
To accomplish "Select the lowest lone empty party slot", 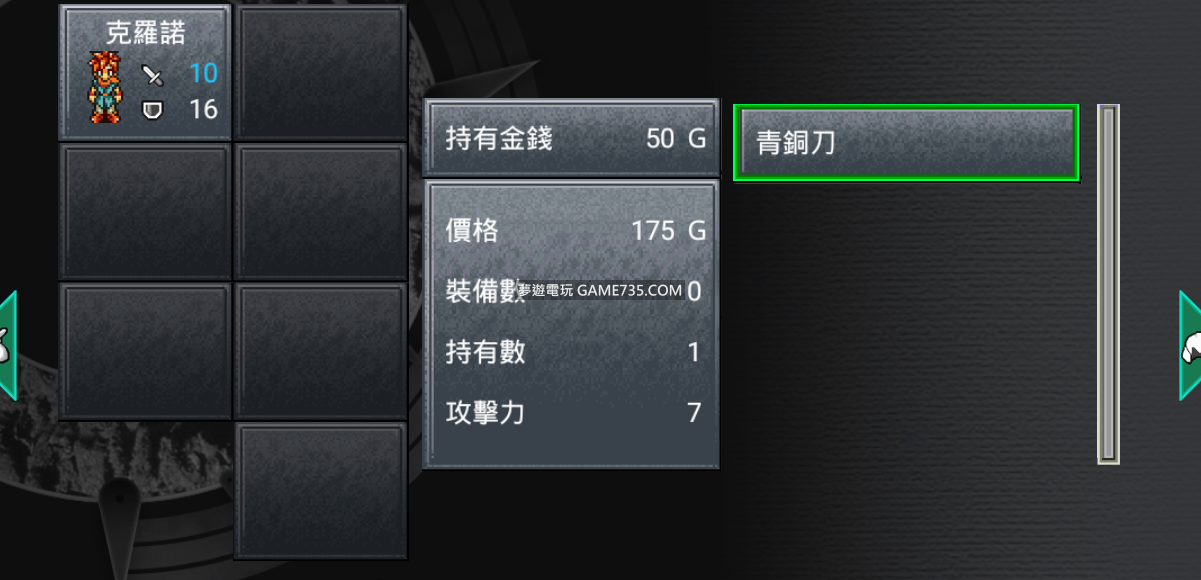I will pyautogui.click(x=320, y=490).
